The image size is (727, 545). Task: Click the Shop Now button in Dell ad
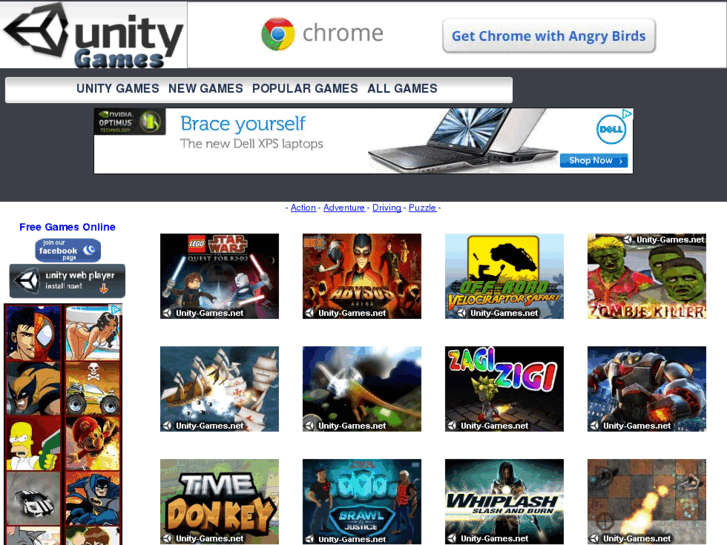coord(594,160)
